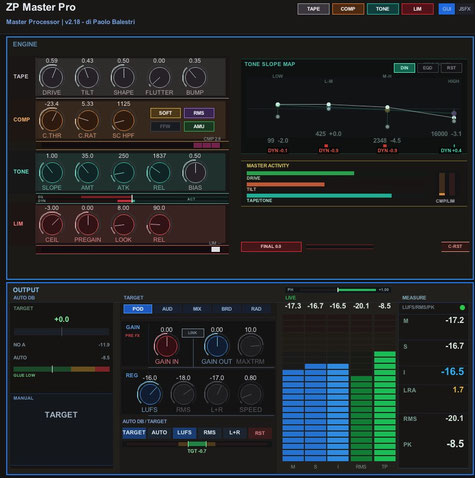Image resolution: width=475 pixels, height=478 pixels.
Task: Select the RAD target preset
Action: click(x=256, y=309)
